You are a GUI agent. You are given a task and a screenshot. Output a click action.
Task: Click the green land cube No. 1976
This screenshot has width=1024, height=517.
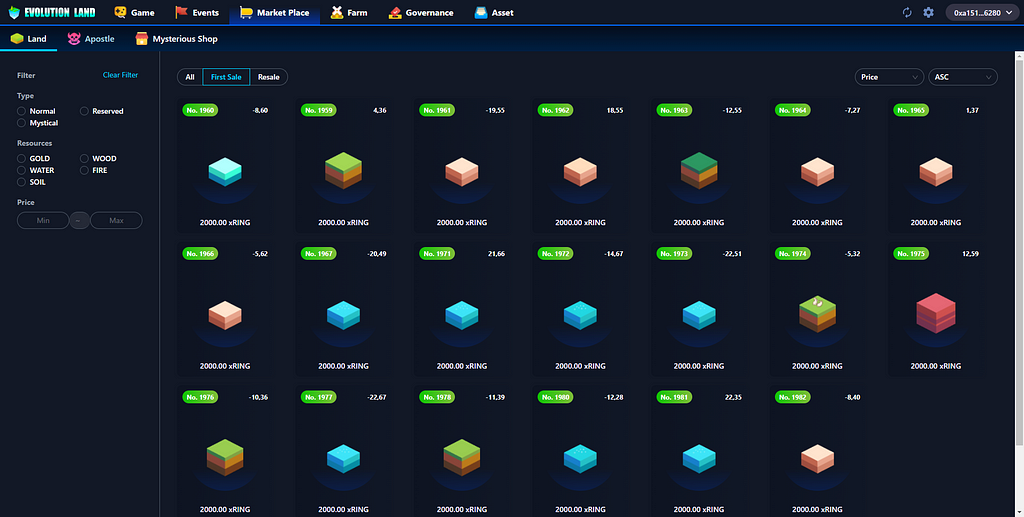point(225,458)
